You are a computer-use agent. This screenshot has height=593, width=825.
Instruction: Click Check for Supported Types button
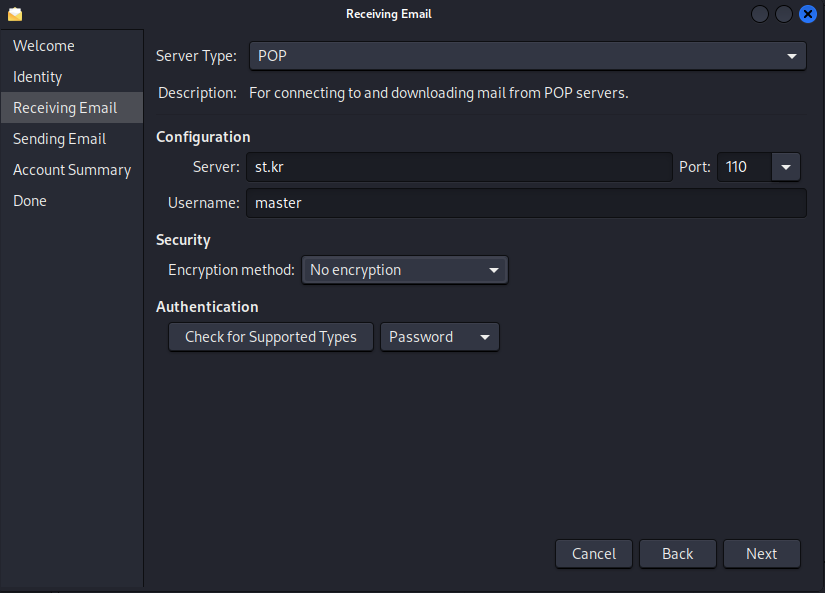271,337
